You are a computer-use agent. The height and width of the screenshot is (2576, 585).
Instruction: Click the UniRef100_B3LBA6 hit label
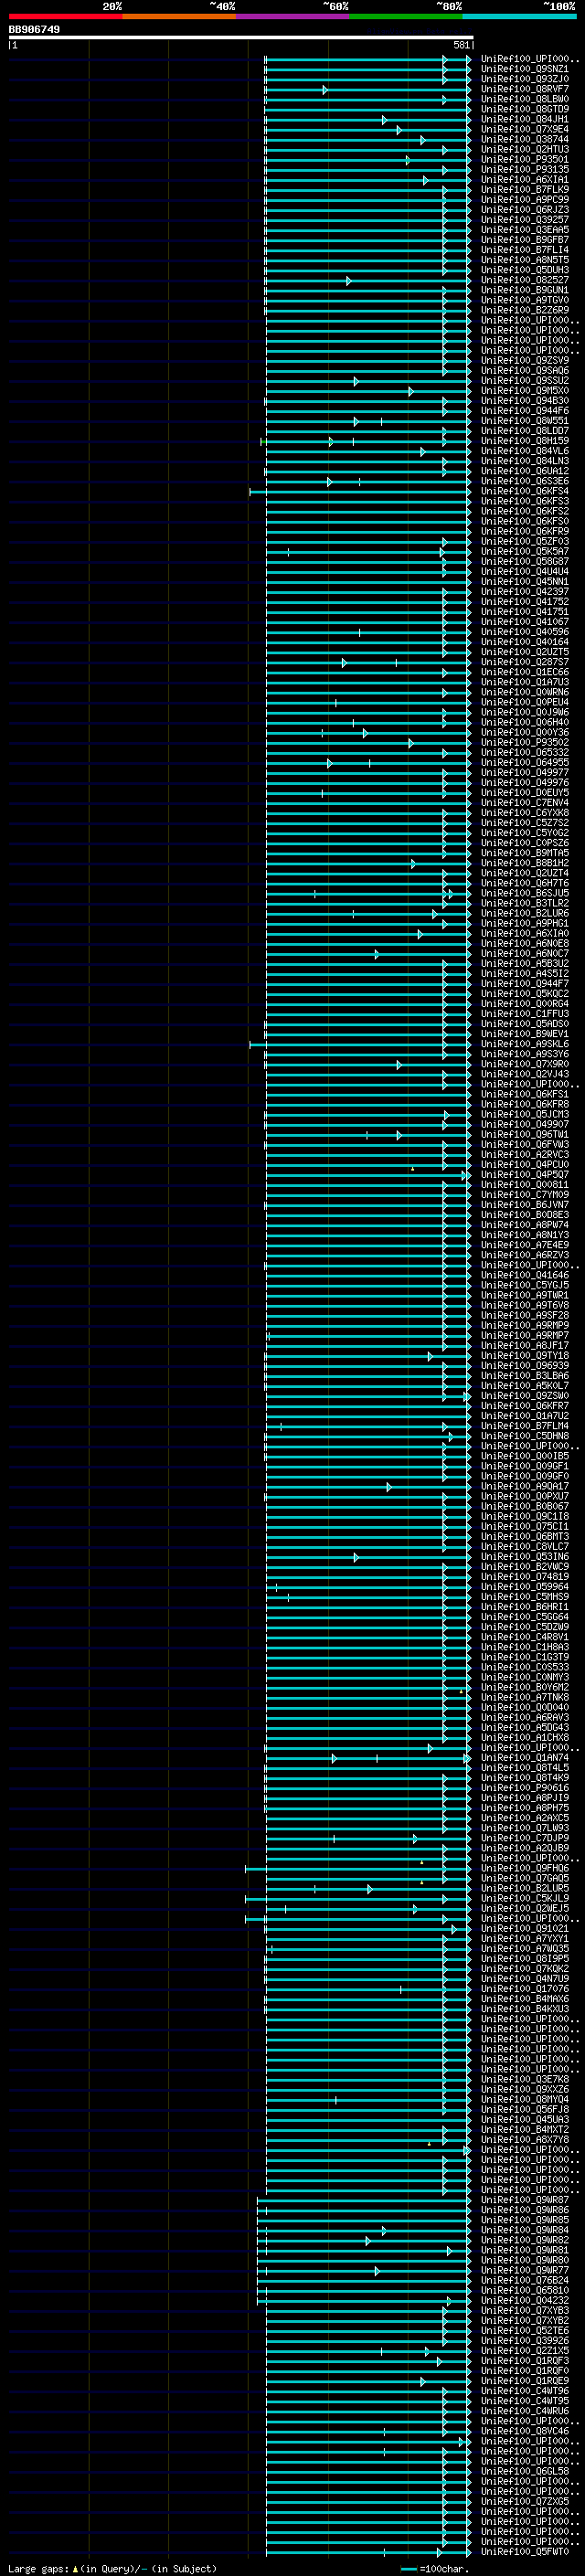(x=525, y=1377)
